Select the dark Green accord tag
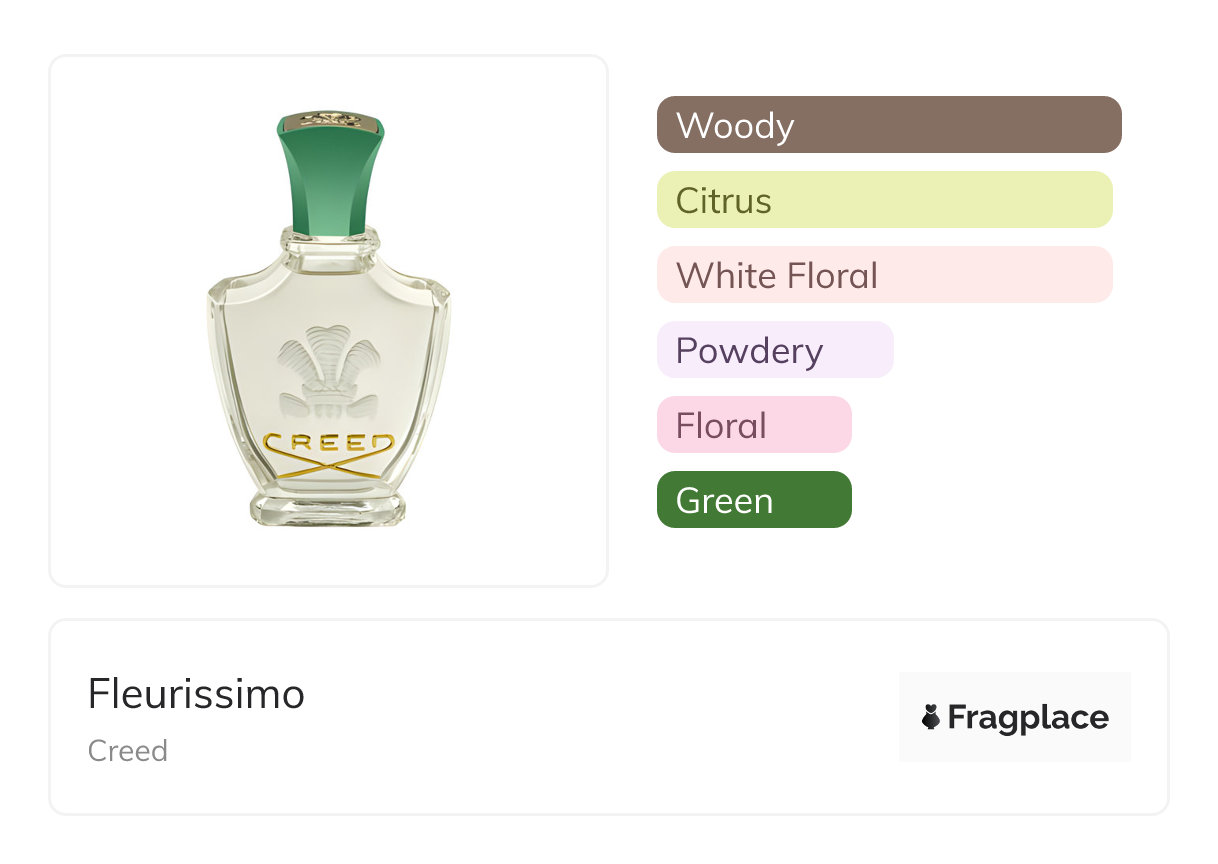The width and height of the screenshot is (1218, 864). click(x=753, y=500)
